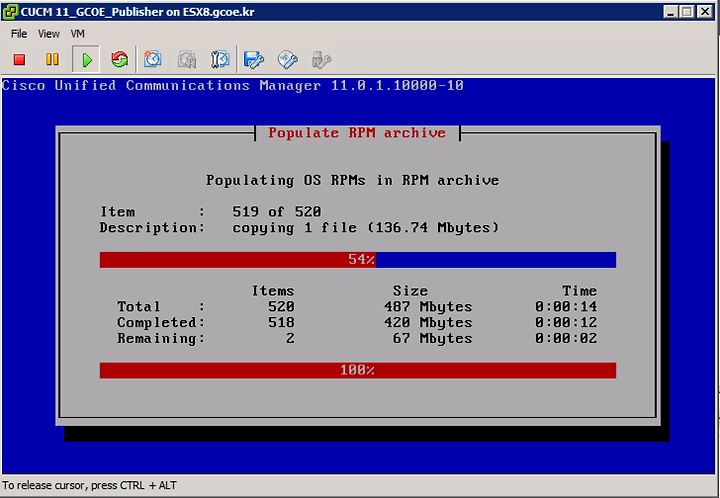This screenshot has width=720, height=498.
Task: Suspend the VM with the pause icon
Action: click(52, 59)
